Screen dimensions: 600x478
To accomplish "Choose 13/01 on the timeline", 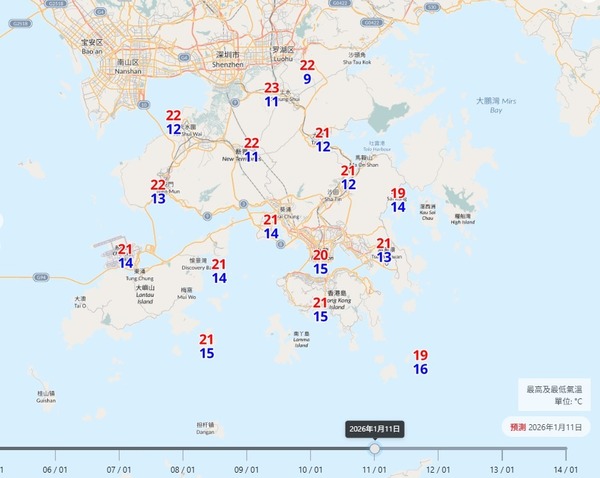I will [x=501, y=468].
